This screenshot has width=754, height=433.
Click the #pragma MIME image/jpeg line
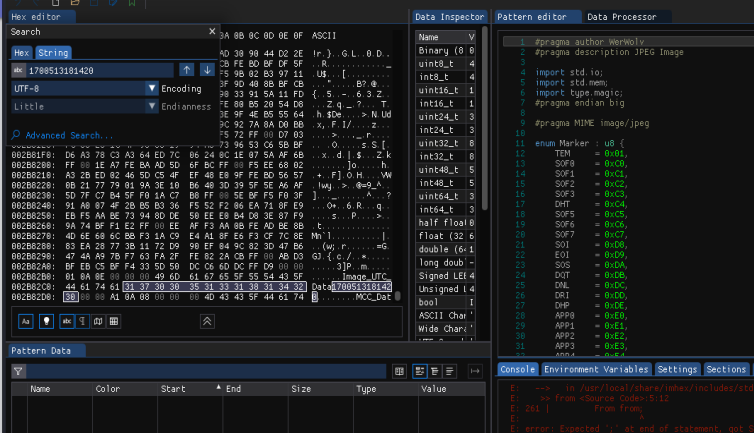[x=592, y=123]
